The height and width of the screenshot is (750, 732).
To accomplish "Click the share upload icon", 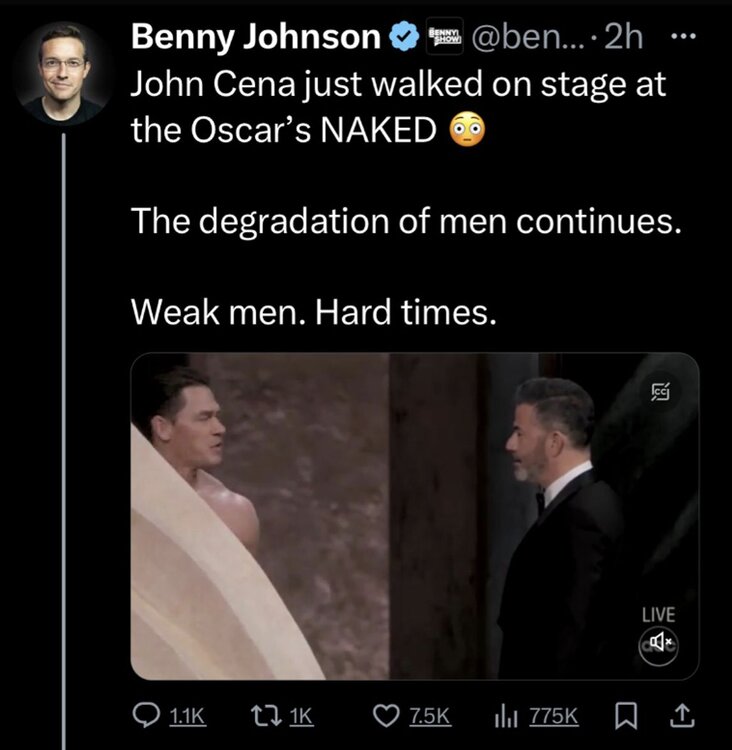I will point(685,716).
